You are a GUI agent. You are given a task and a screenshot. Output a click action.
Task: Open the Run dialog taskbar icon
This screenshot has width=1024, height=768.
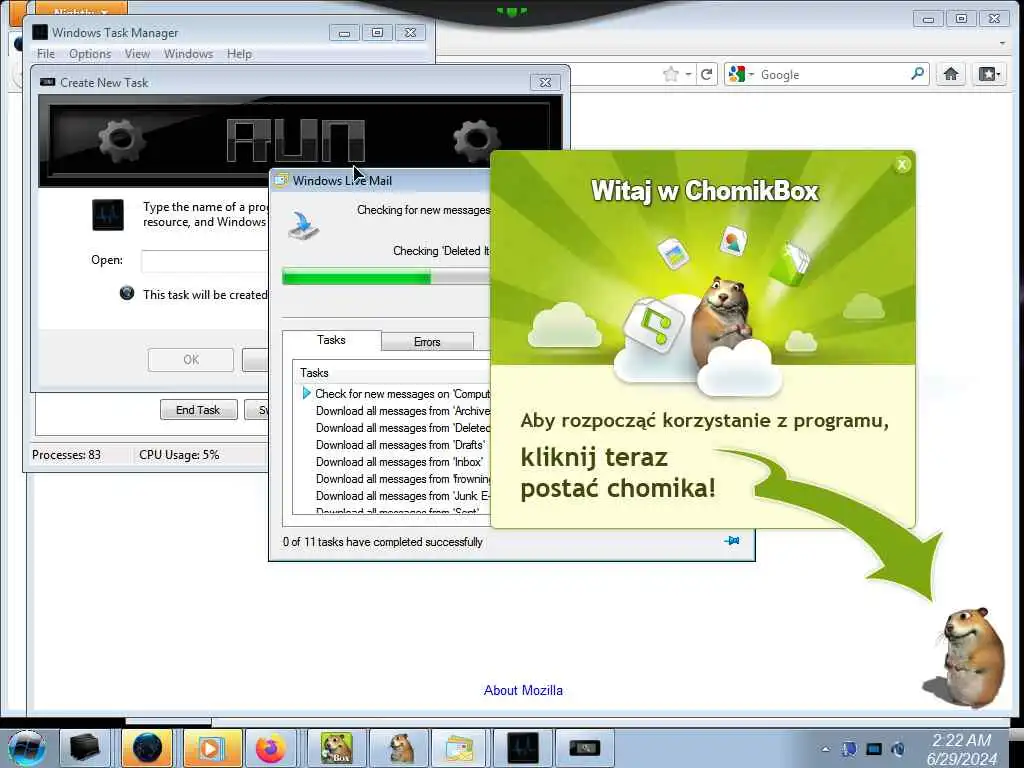584,748
